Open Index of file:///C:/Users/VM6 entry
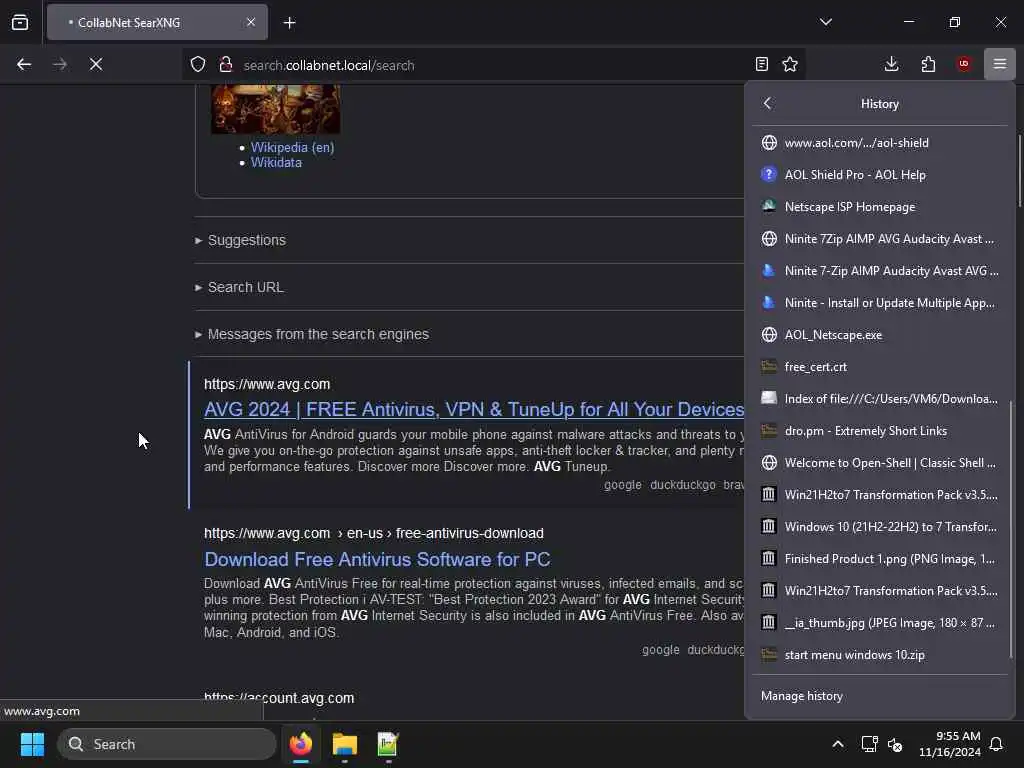Image resolution: width=1024 pixels, height=768 pixels. pyautogui.click(x=880, y=398)
